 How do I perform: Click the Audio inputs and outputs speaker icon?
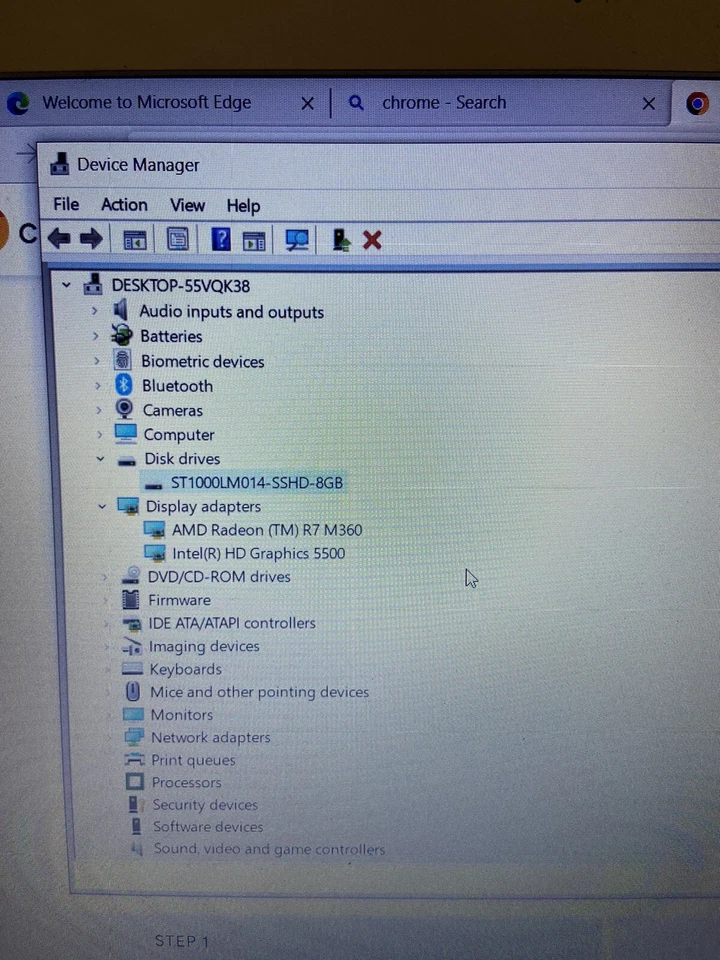[121, 310]
